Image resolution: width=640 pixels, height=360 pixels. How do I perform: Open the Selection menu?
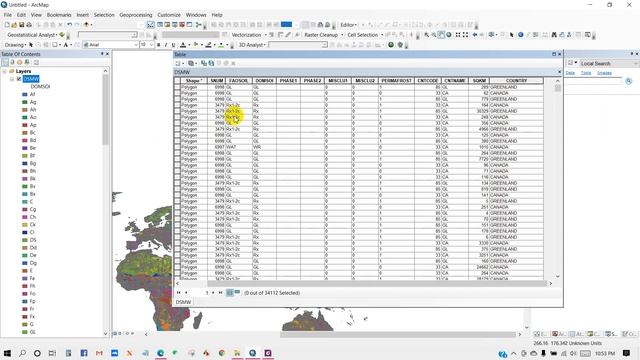(104, 15)
